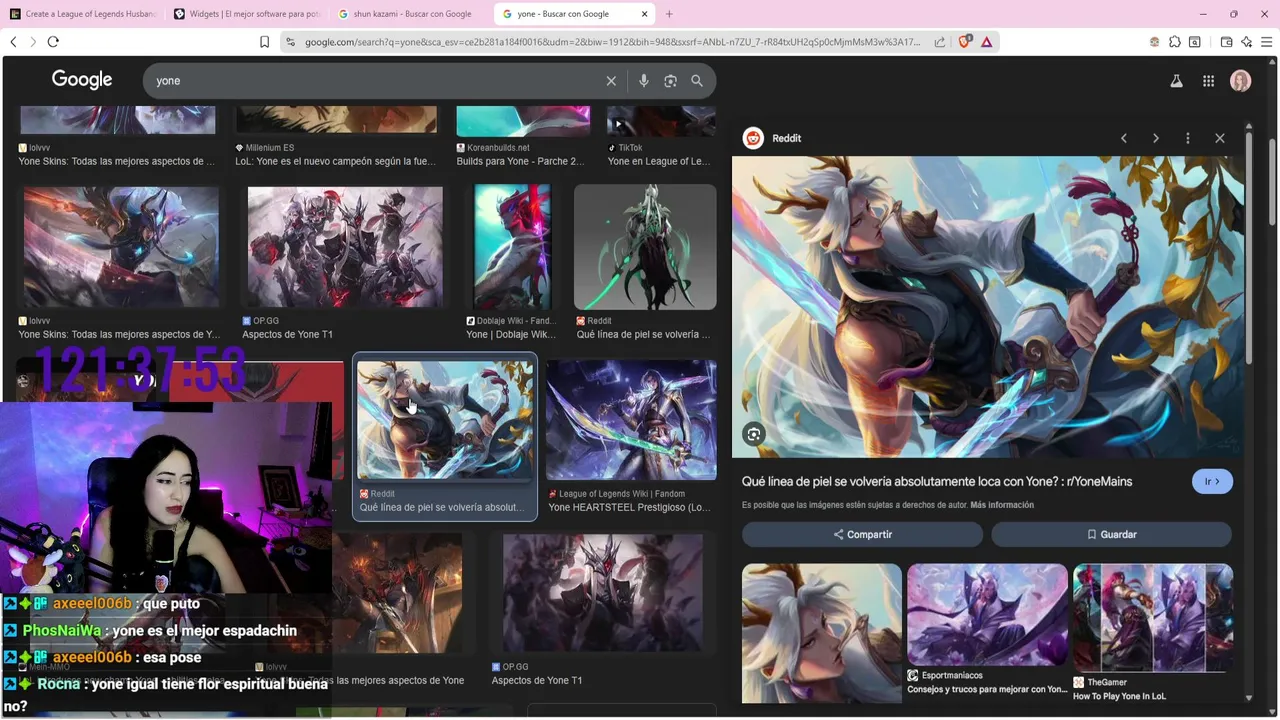Open TikTok Yone en League of Legends link
1280x720 pixels.
coord(658,161)
